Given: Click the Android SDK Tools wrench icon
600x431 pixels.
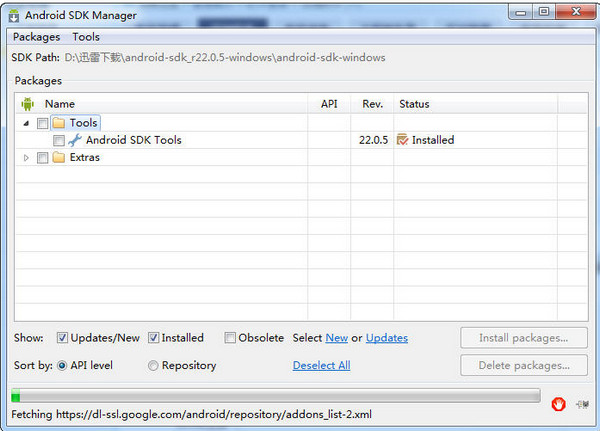Looking at the screenshot, I should 75,140.
